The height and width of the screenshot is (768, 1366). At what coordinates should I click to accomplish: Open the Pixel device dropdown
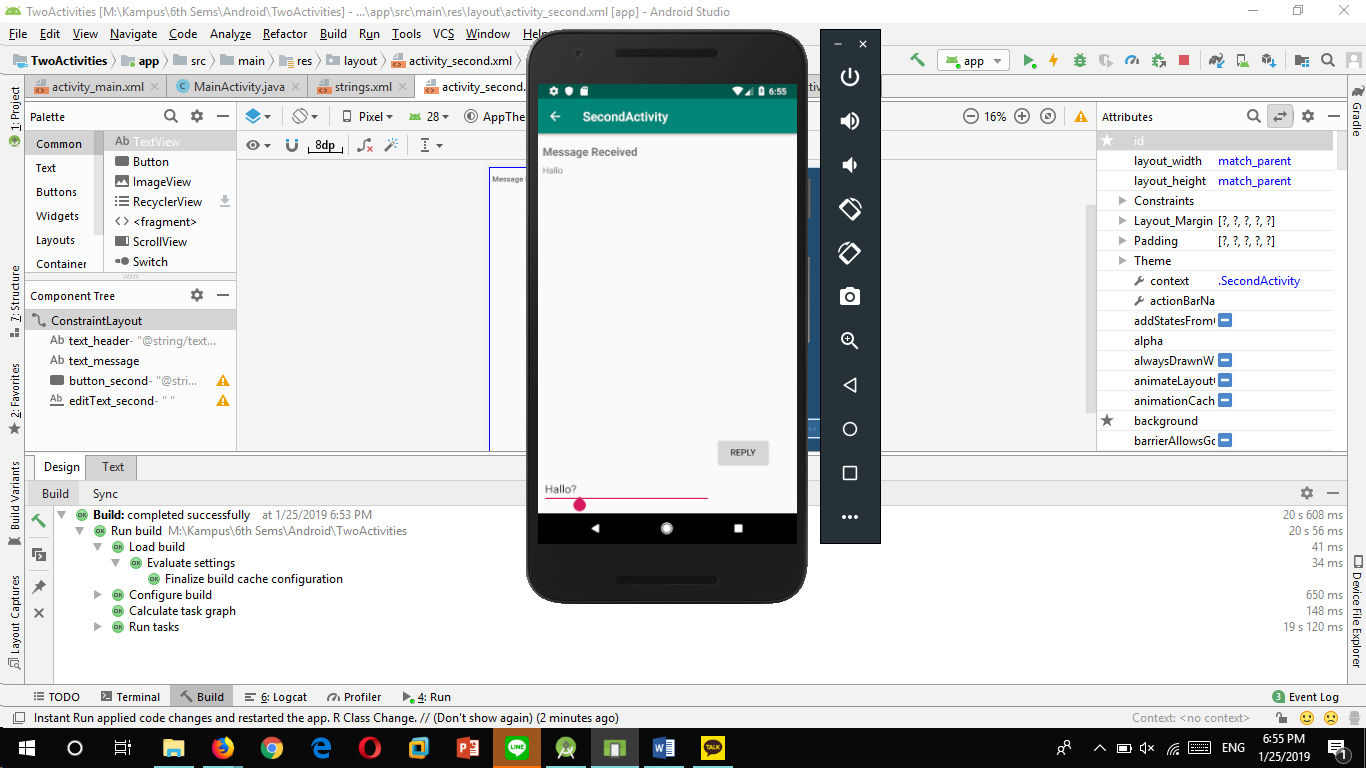[x=371, y=116]
